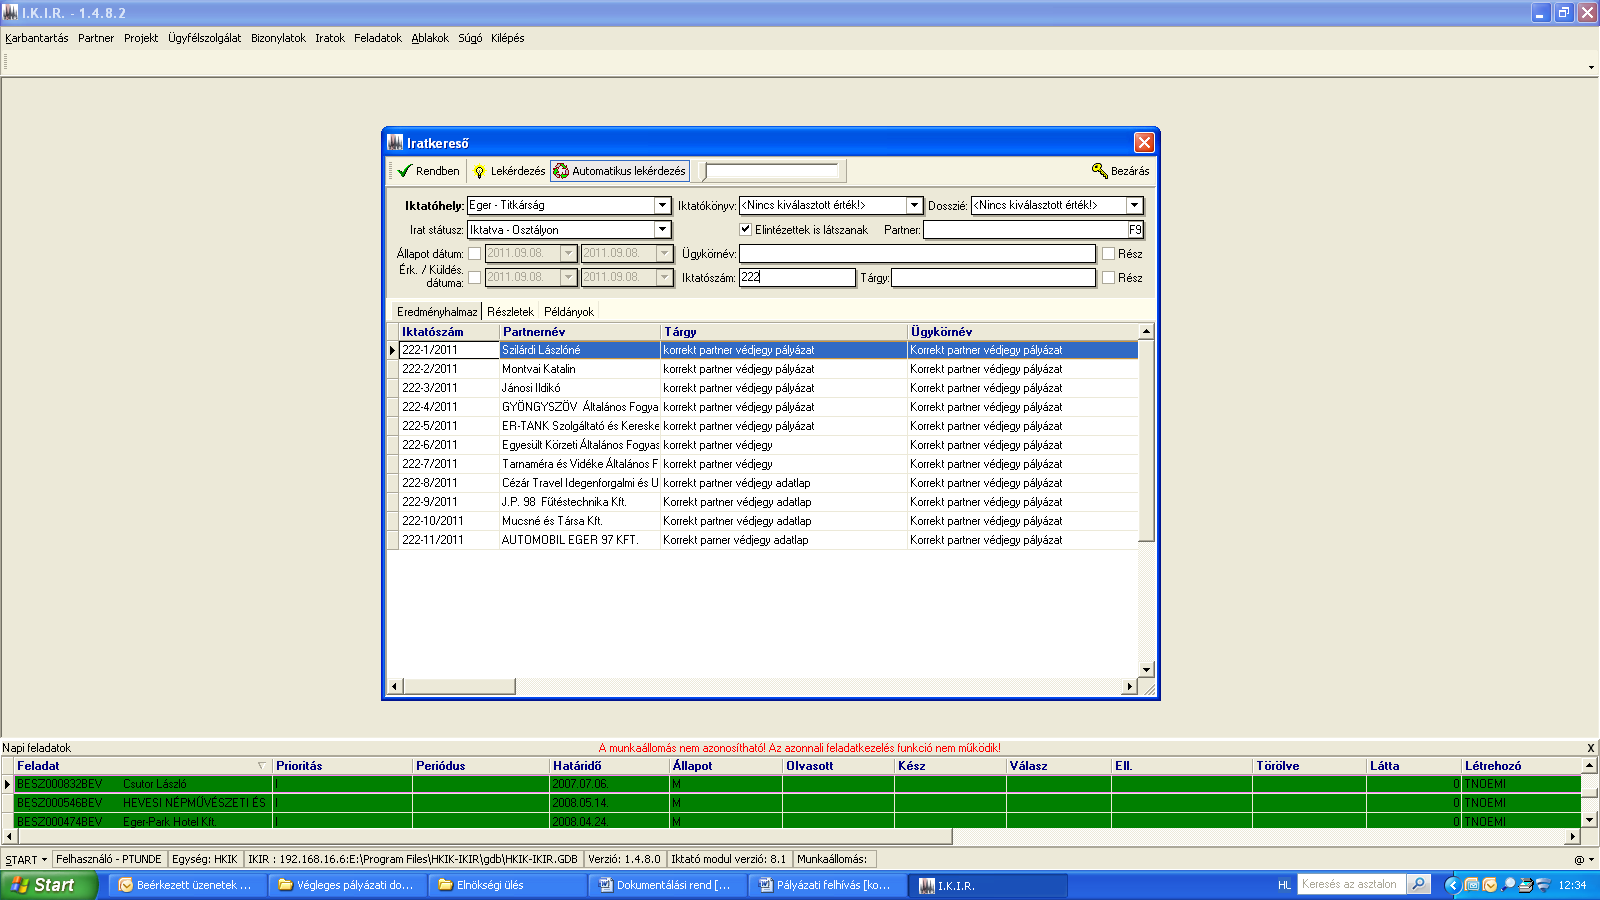
Task: Open Dokumentálási rend Word taskbar item
Action: (668, 885)
